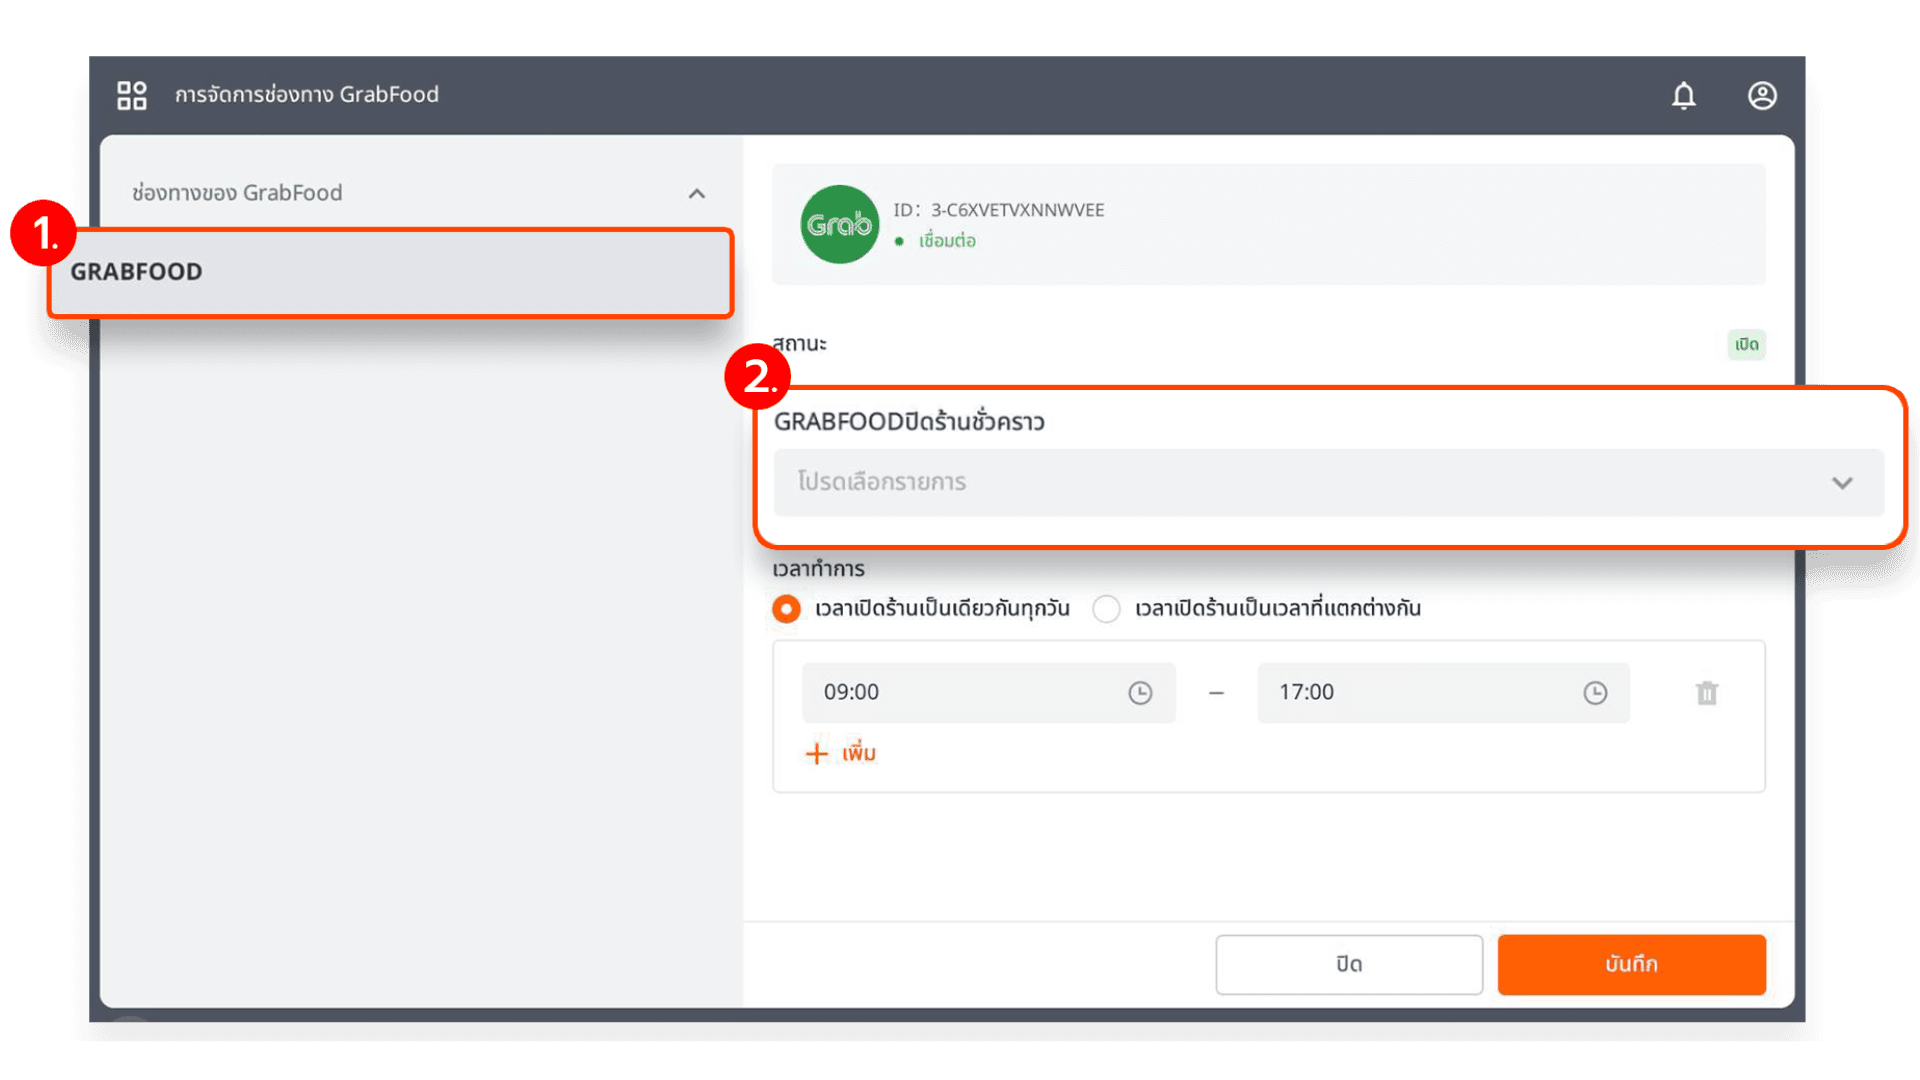Open the notification bell
This screenshot has width=1920, height=1080.
pyautogui.click(x=1684, y=95)
